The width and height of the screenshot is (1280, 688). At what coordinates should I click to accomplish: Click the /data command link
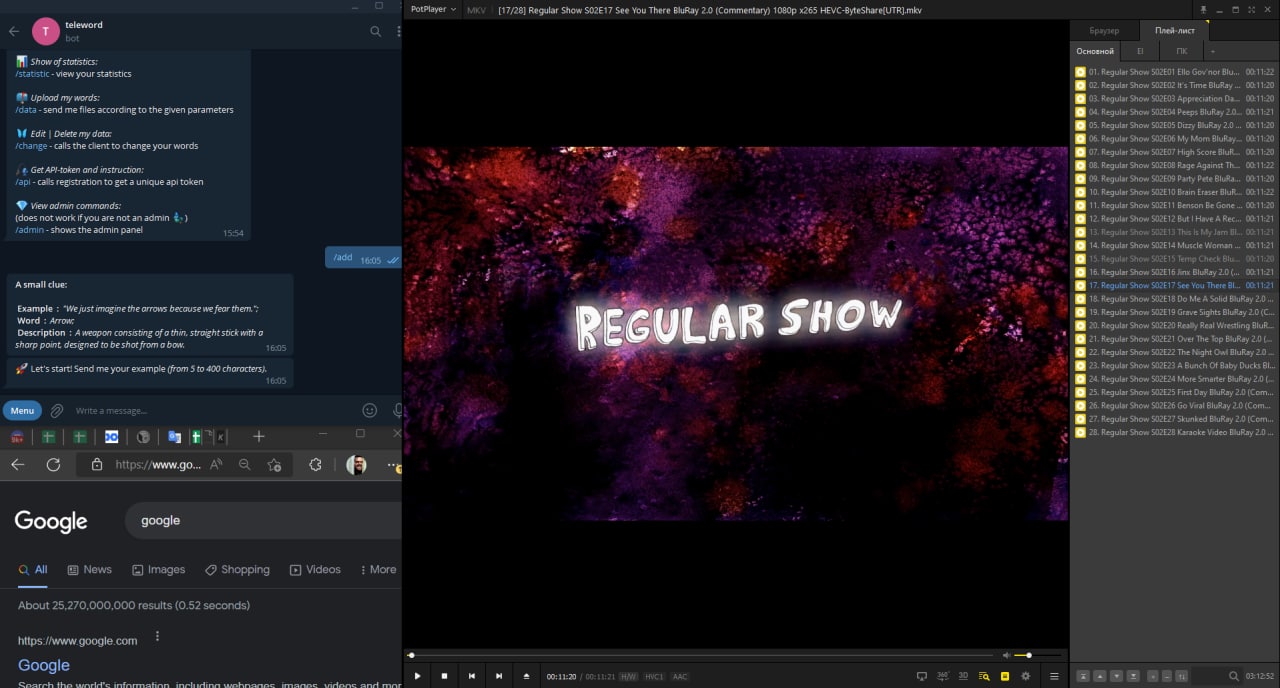pos(26,110)
